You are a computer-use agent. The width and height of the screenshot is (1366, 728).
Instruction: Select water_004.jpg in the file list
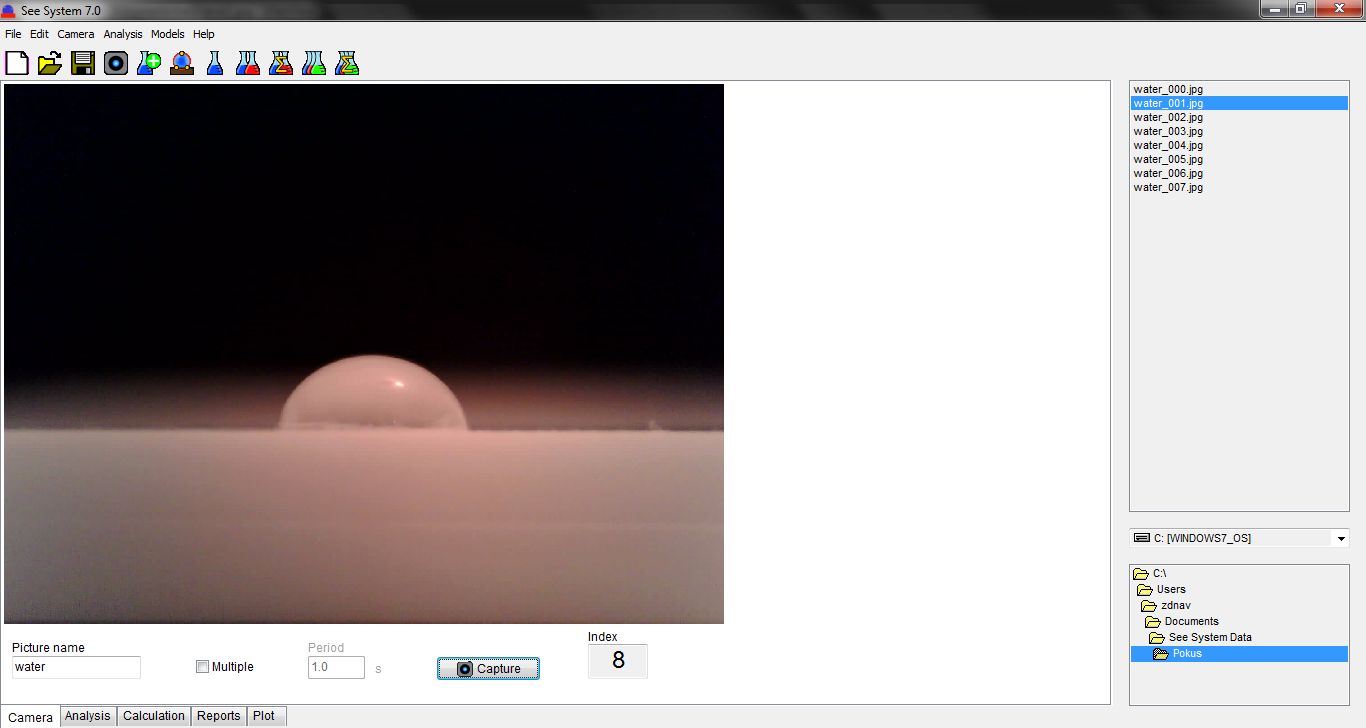pos(1168,145)
